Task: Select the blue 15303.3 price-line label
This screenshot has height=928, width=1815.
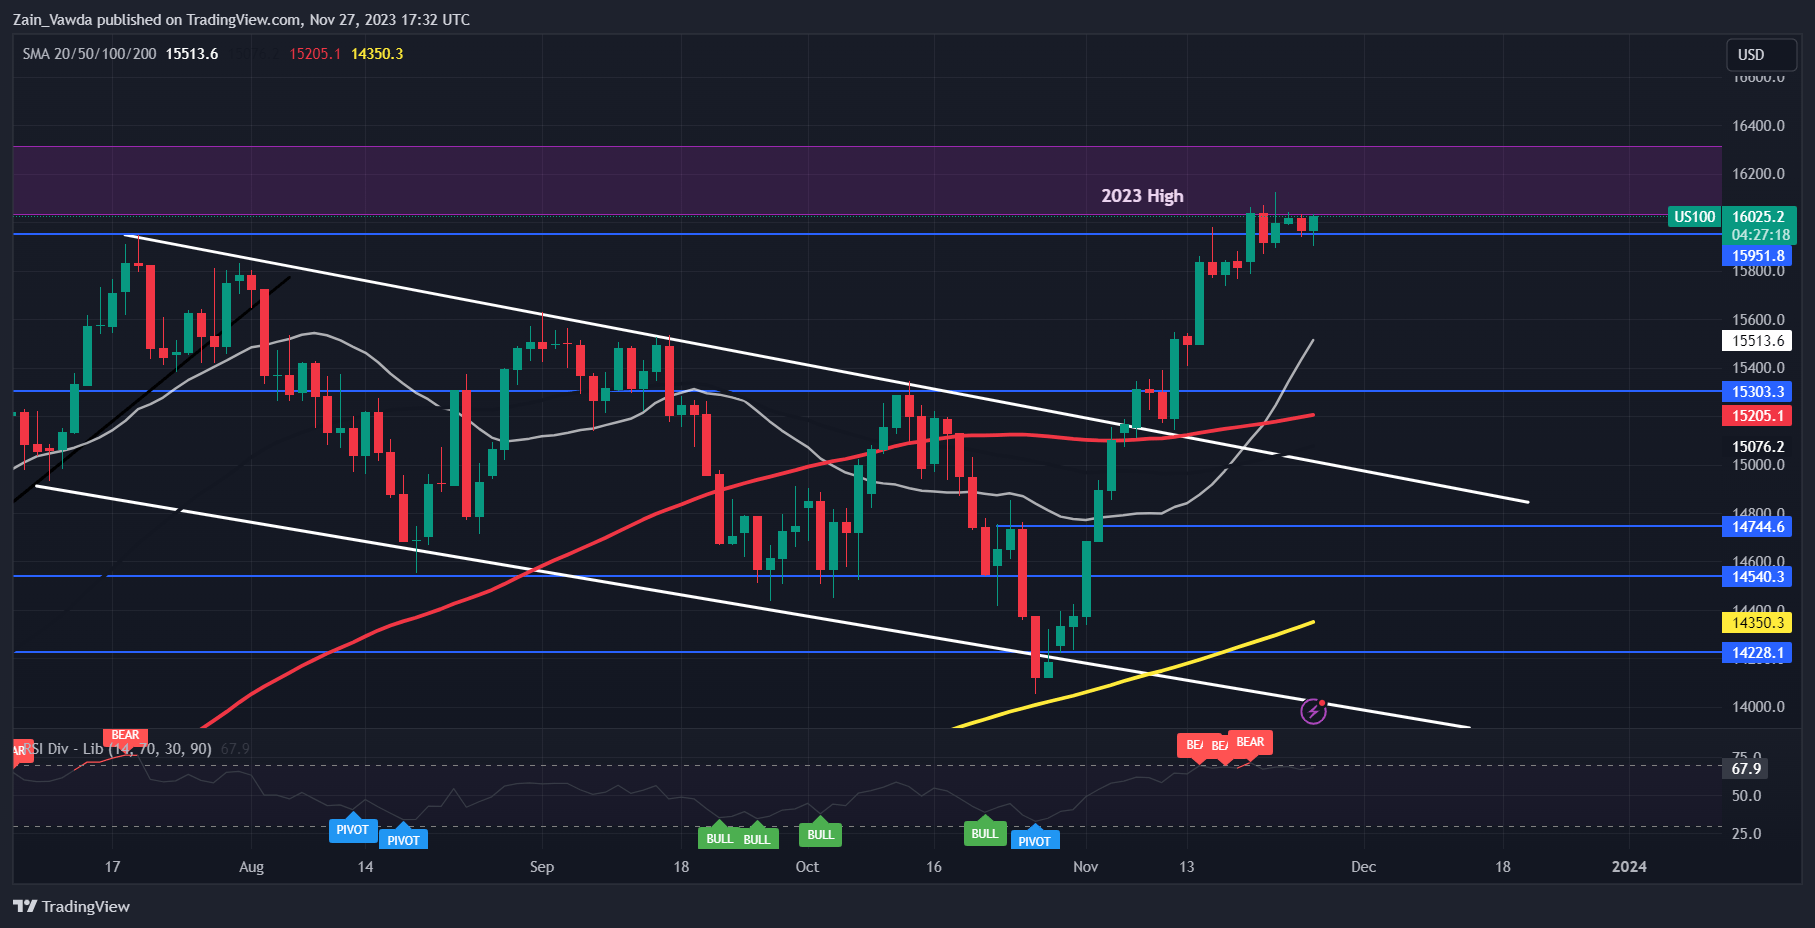Action: 1757,392
